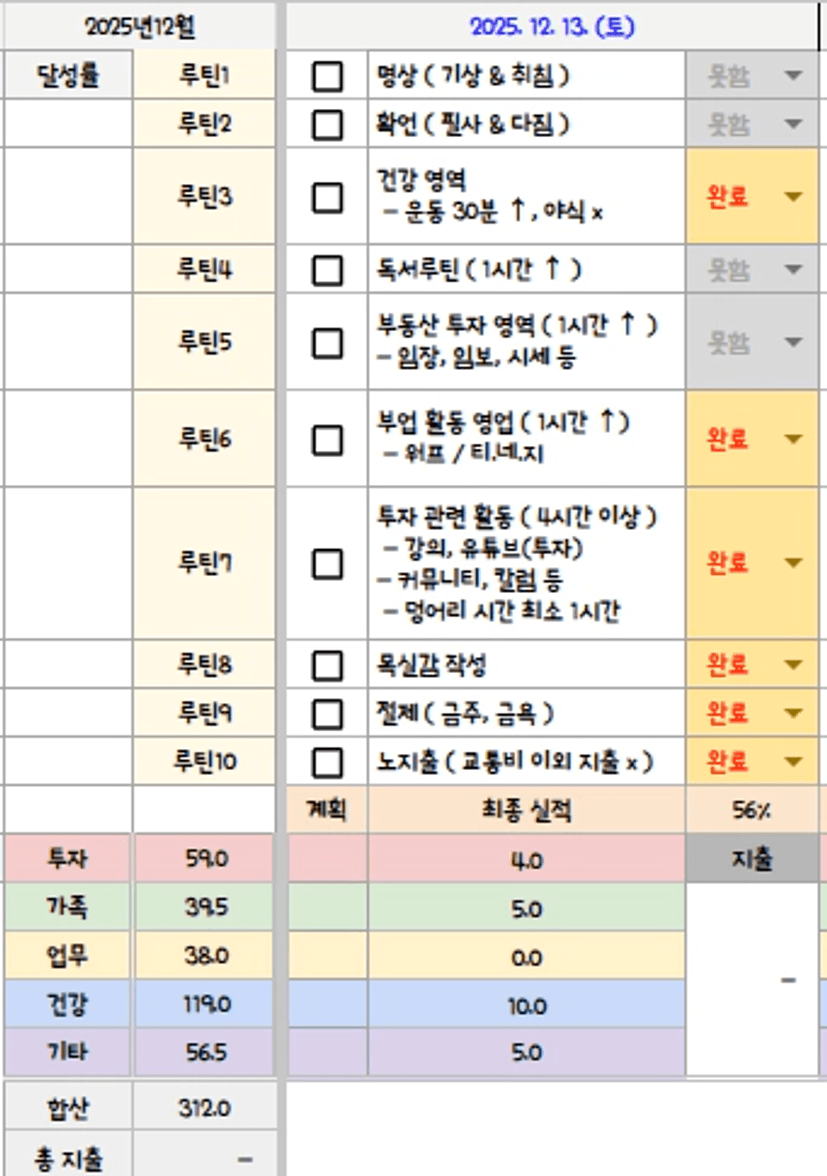Viewport: 827px width, 1176px height.
Task: Select the 달성률 header cell
Action: (x=68, y=75)
